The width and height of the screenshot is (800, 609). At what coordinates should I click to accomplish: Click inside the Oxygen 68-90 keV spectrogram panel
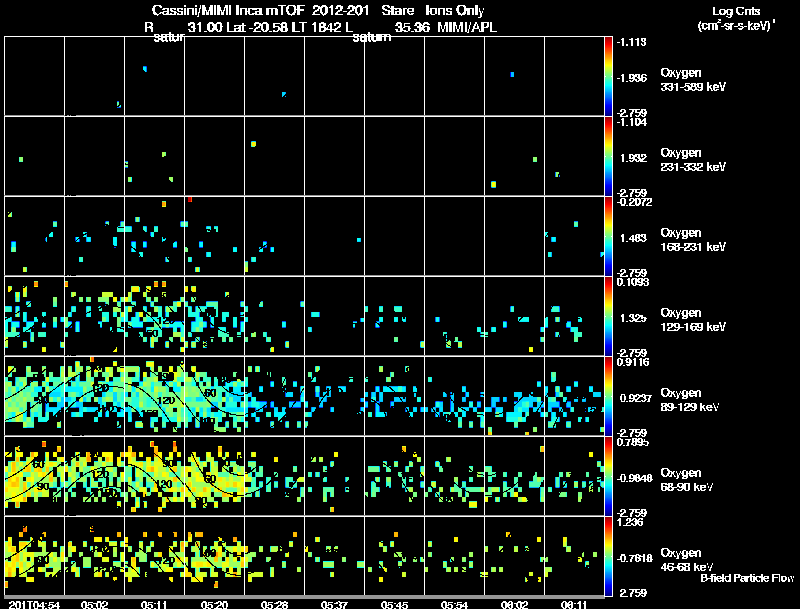click(304, 476)
